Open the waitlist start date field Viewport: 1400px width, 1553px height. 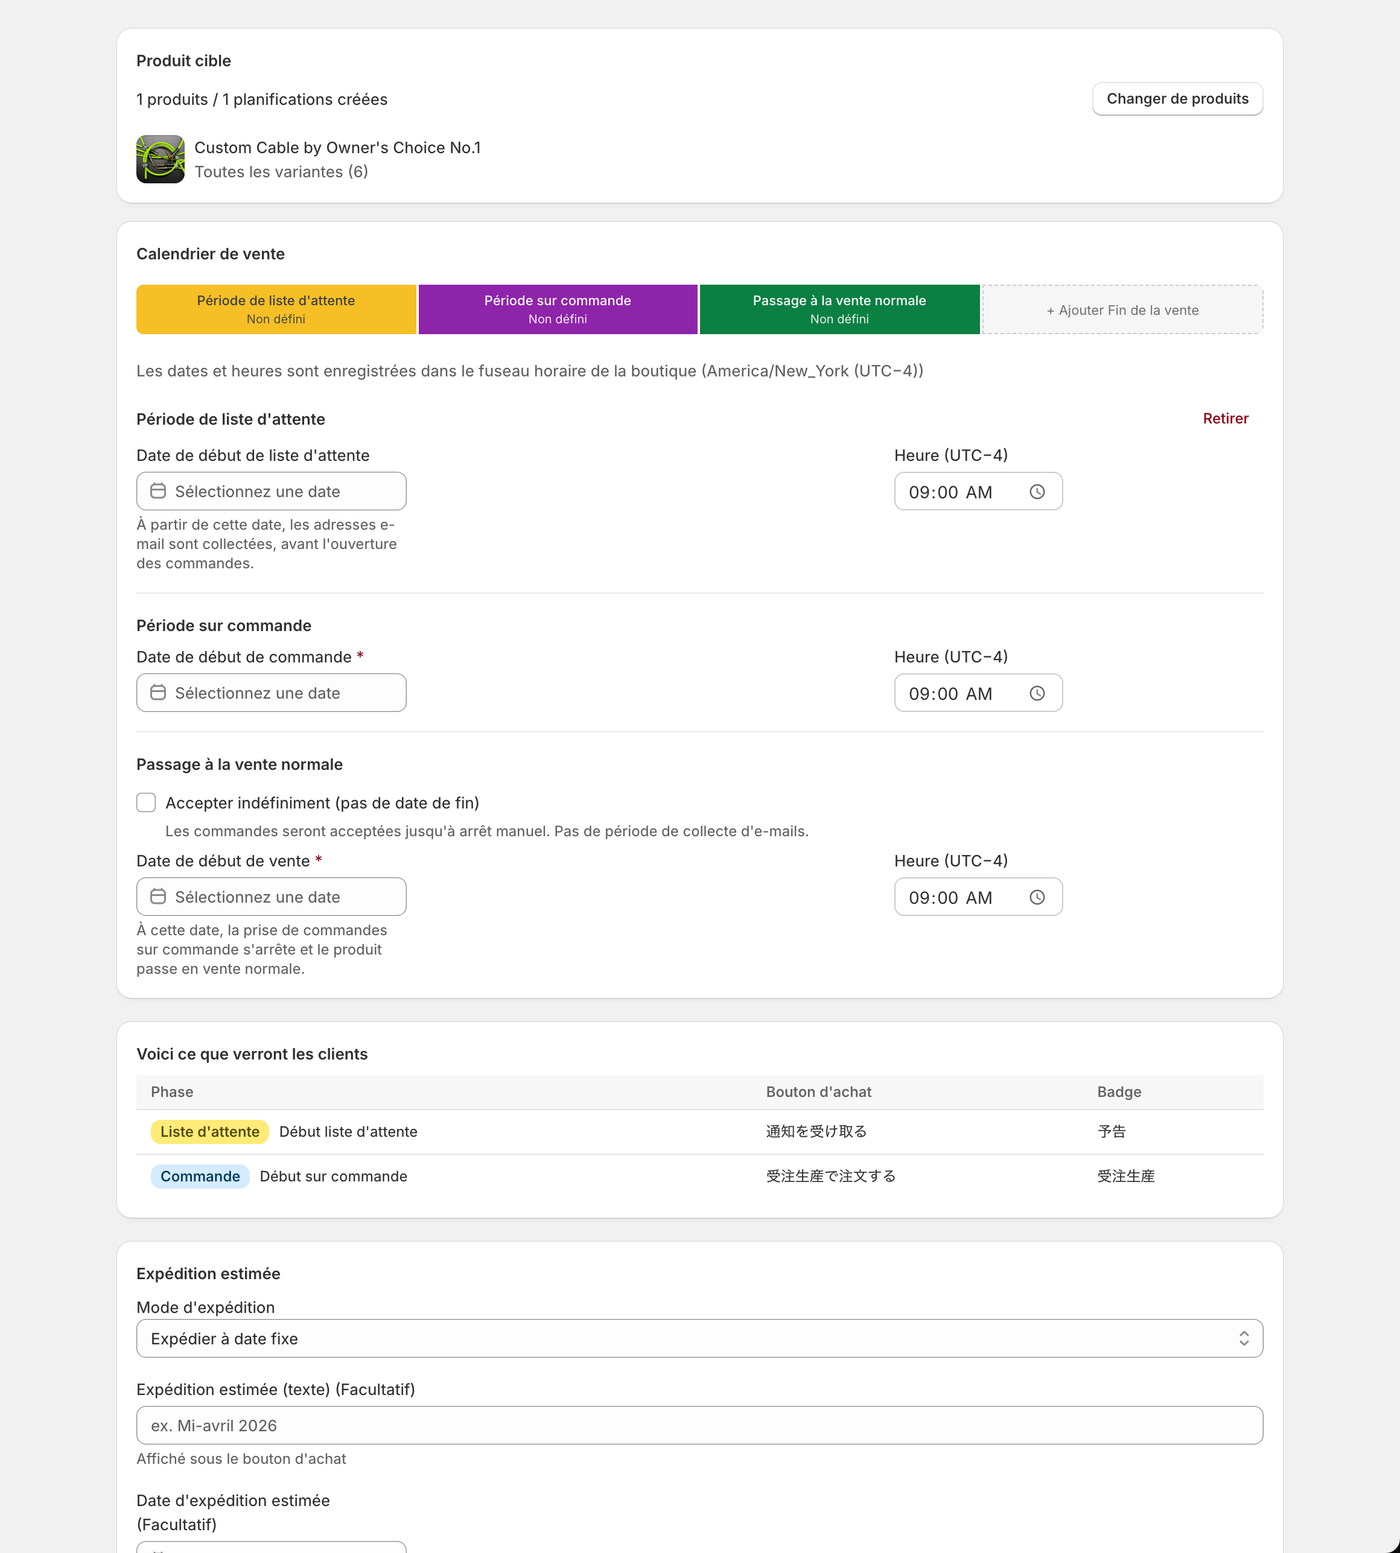click(x=271, y=491)
